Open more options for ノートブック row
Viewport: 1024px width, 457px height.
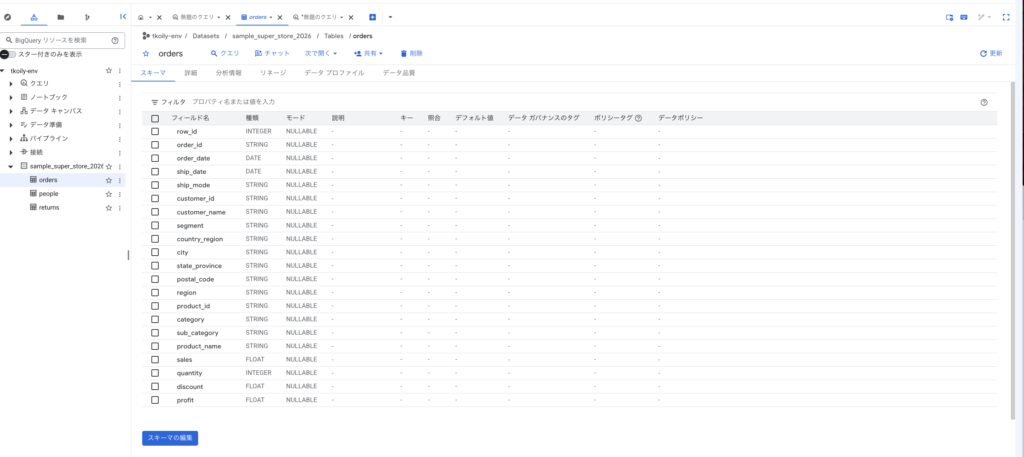click(x=120, y=97)
